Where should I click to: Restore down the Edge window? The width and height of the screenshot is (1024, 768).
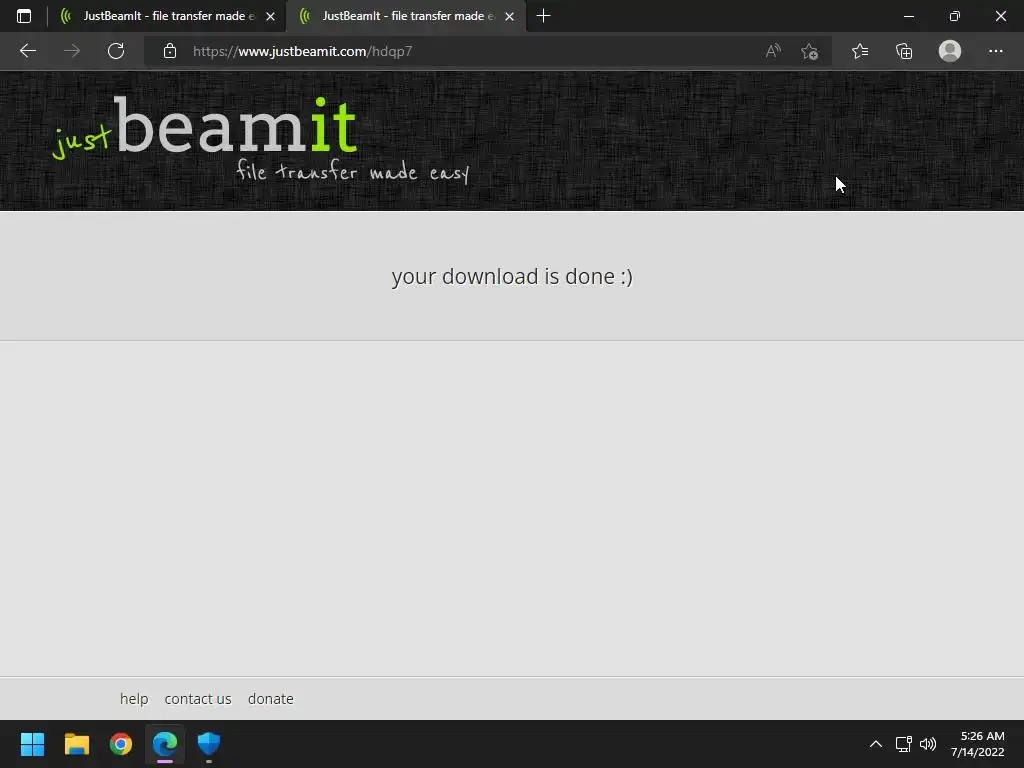pos(955,16)
